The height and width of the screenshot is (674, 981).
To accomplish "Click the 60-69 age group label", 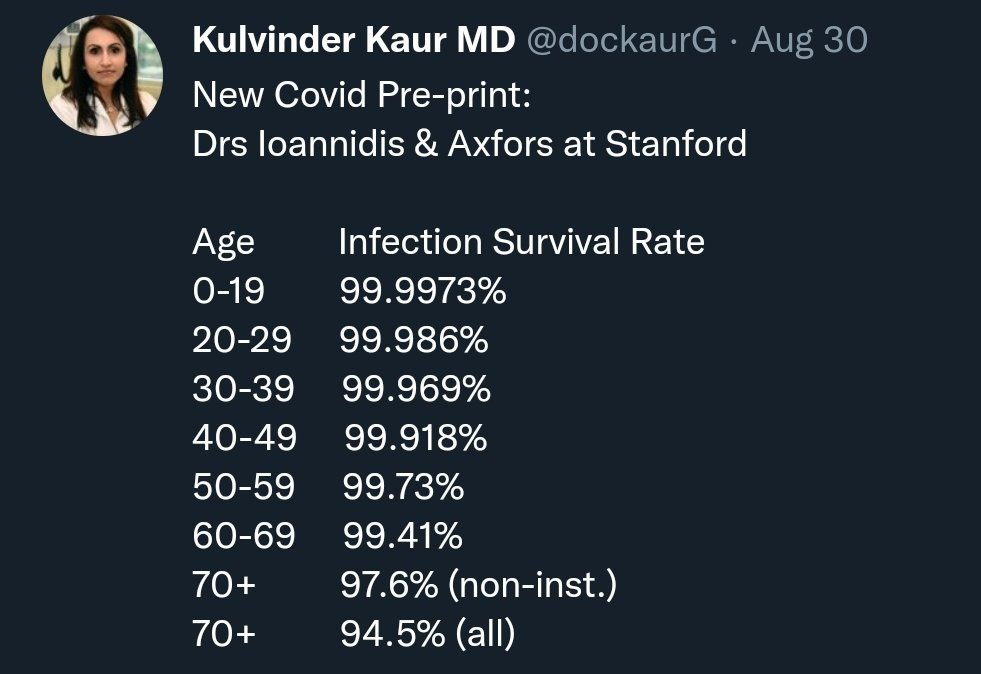I will (244, 537).
